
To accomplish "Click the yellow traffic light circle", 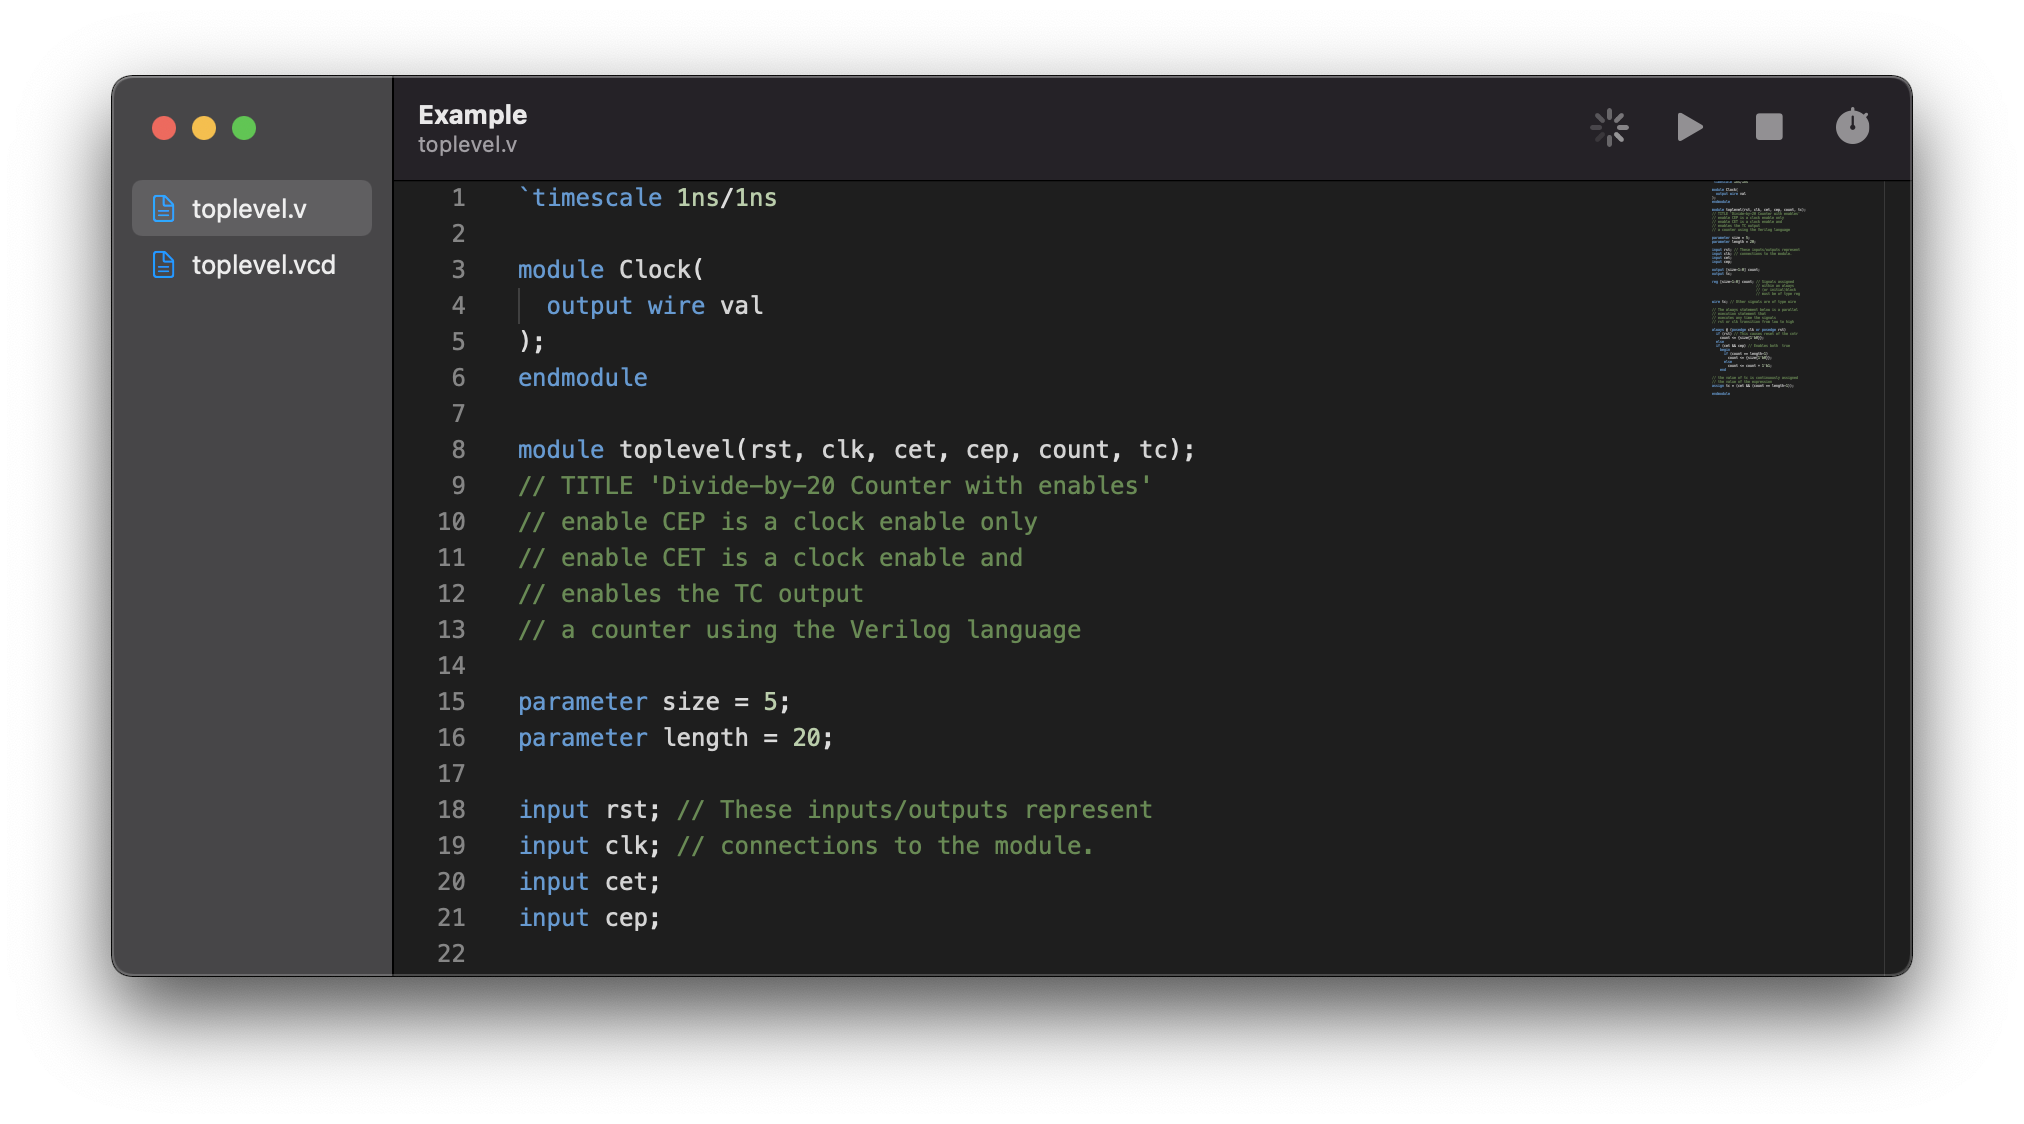I will pyautogui.click(x=203, y=128).
